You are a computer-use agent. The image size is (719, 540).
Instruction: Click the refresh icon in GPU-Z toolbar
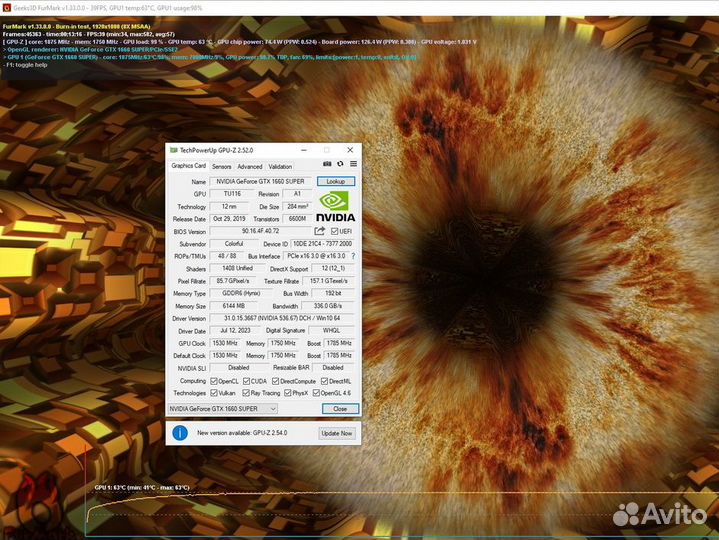coord(340,164)
